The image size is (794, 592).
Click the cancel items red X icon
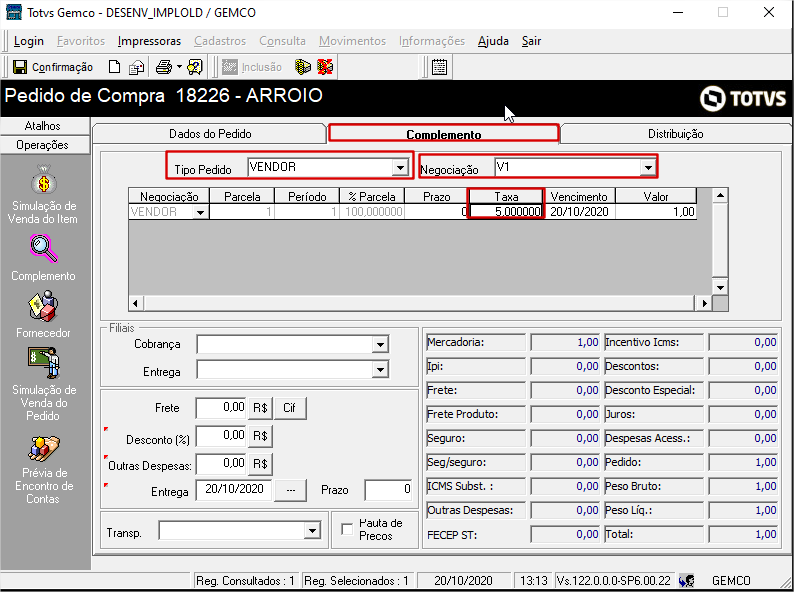coord(325,67)
